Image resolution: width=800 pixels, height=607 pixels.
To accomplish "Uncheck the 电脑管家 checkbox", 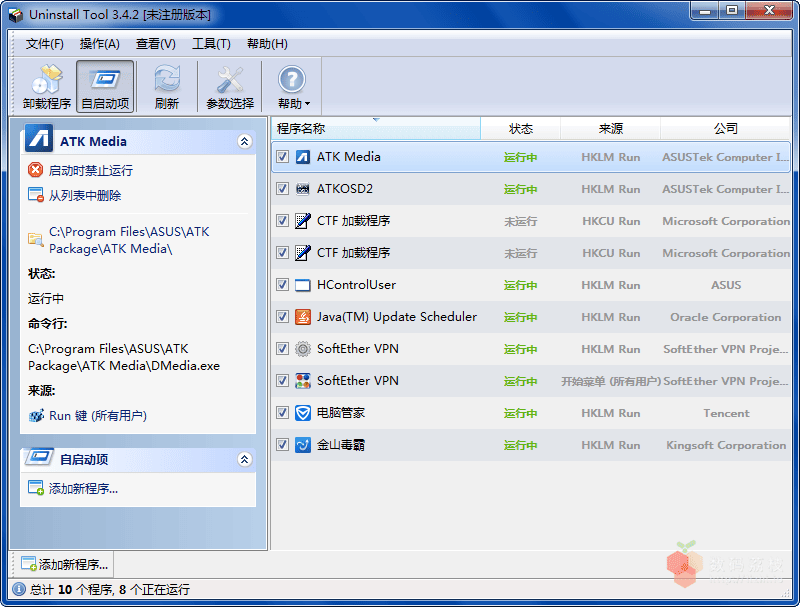I will [282, 413].
